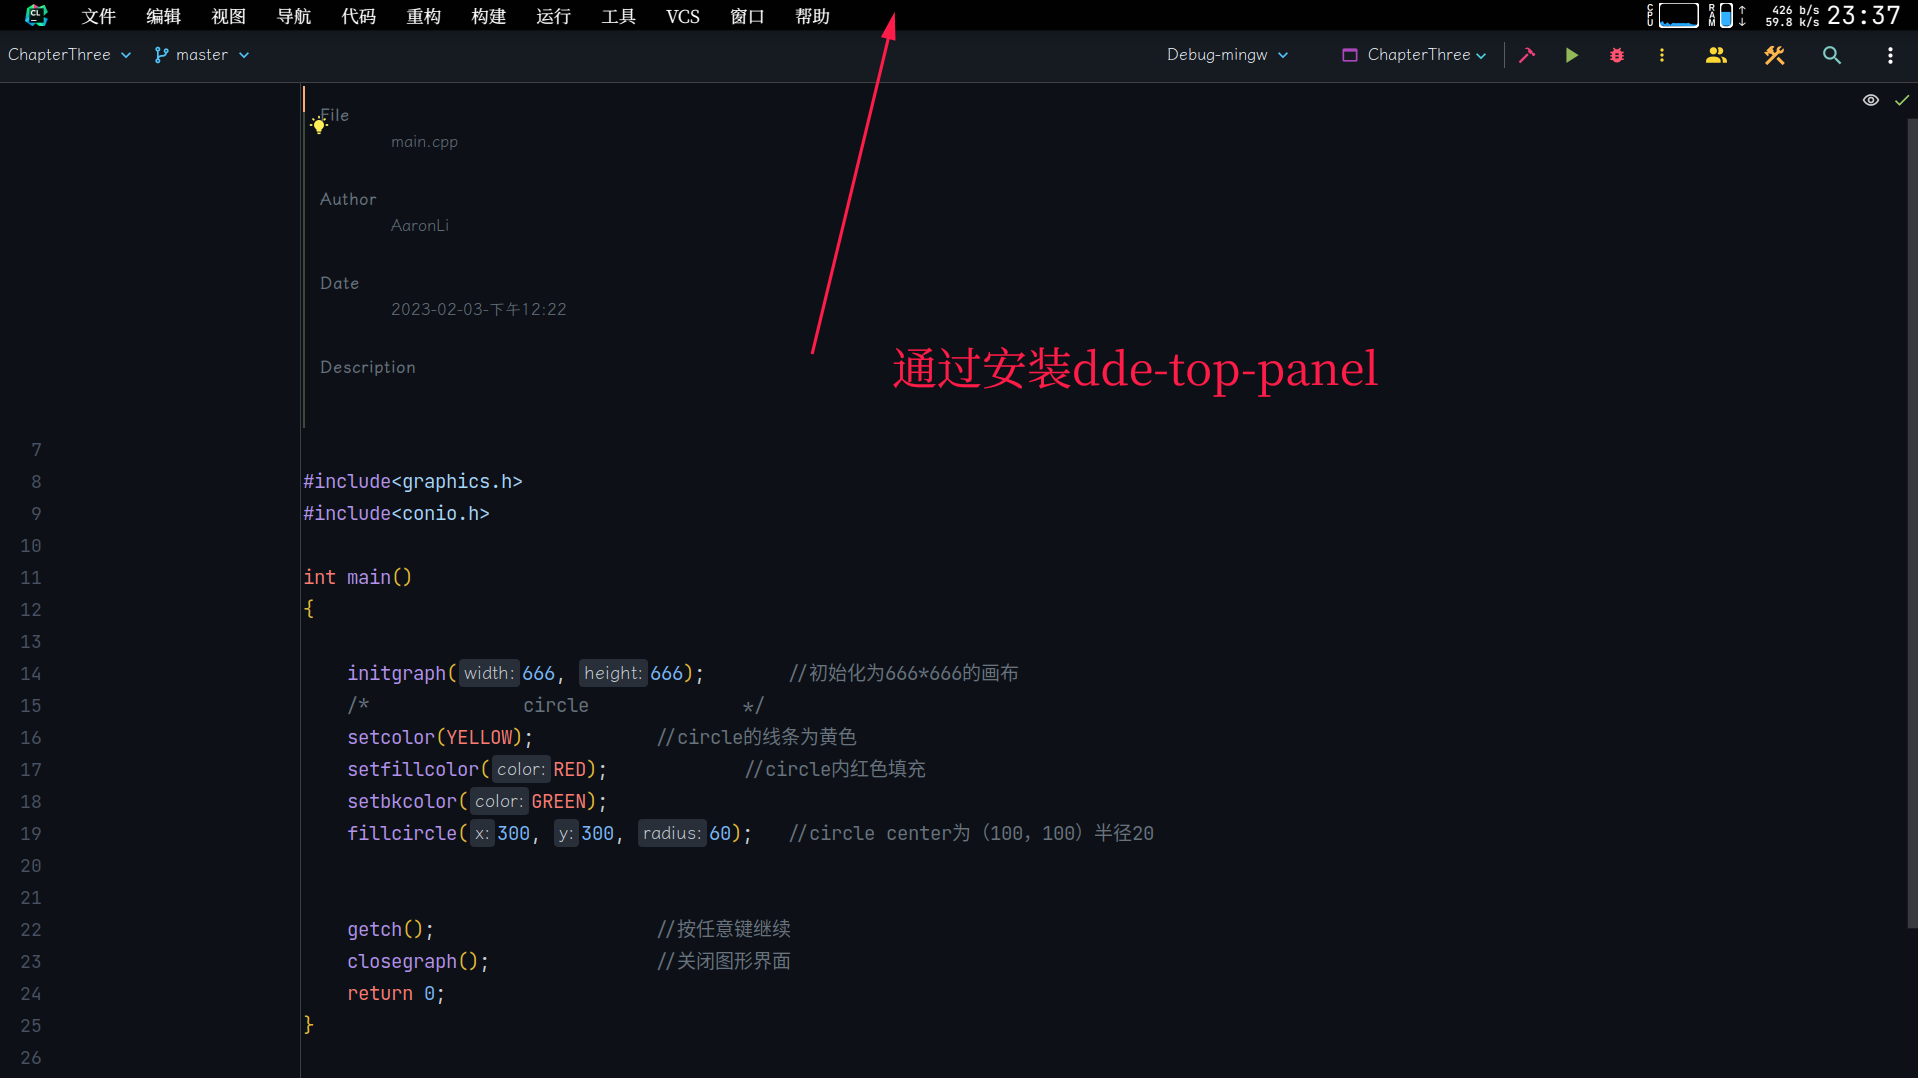The height and width of the screenshot is (1078, 1918).
Task: Click line number 19 in gutter
Action: point(31,833)
